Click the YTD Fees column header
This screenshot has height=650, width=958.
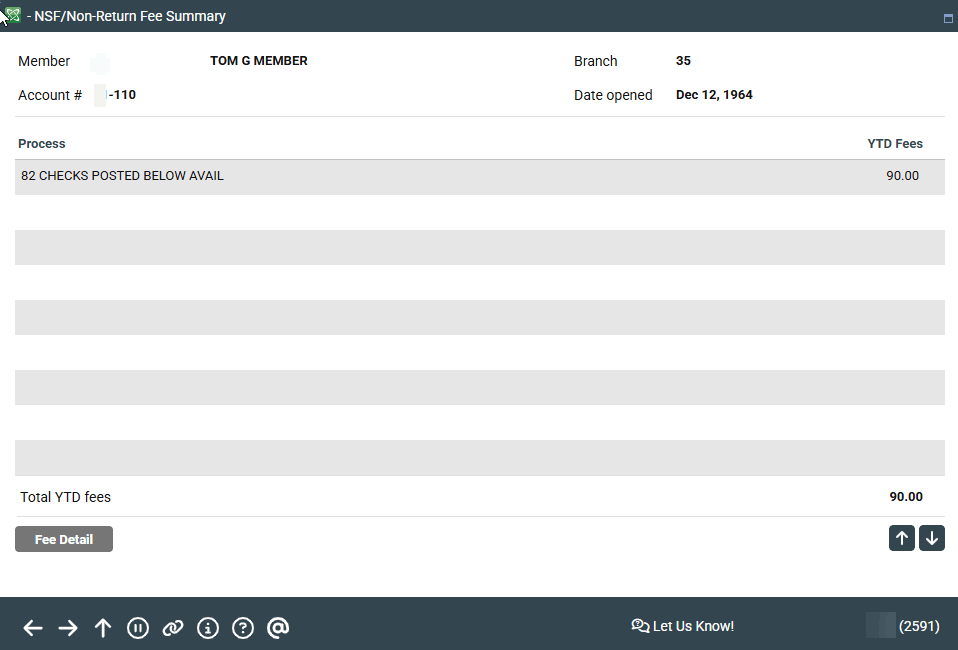click(894, 144)
